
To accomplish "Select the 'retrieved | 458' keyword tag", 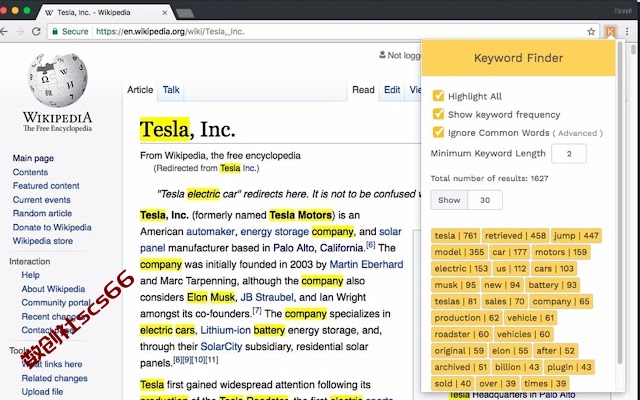I will (516, 236).
